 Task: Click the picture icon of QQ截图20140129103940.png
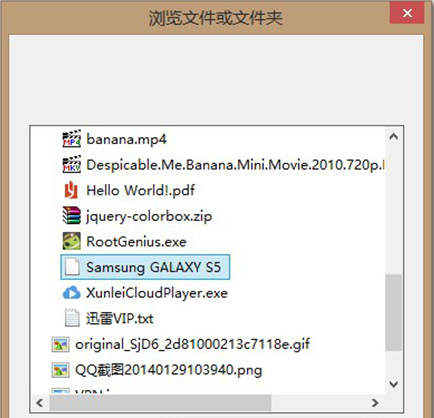60,370
